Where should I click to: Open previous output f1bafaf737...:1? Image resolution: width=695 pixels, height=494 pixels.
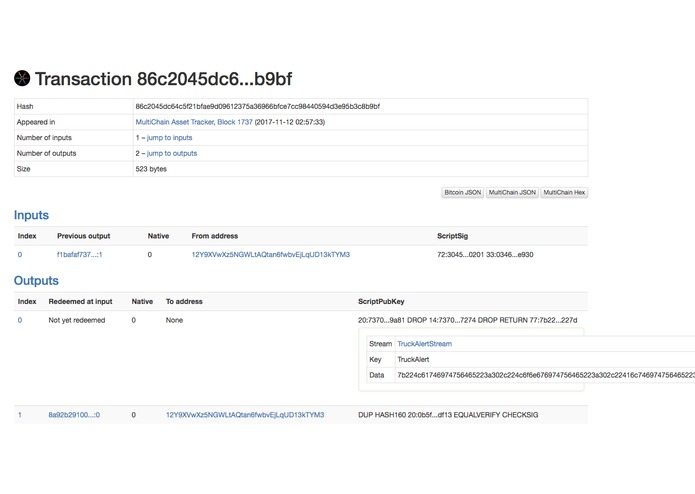(79, 255)
